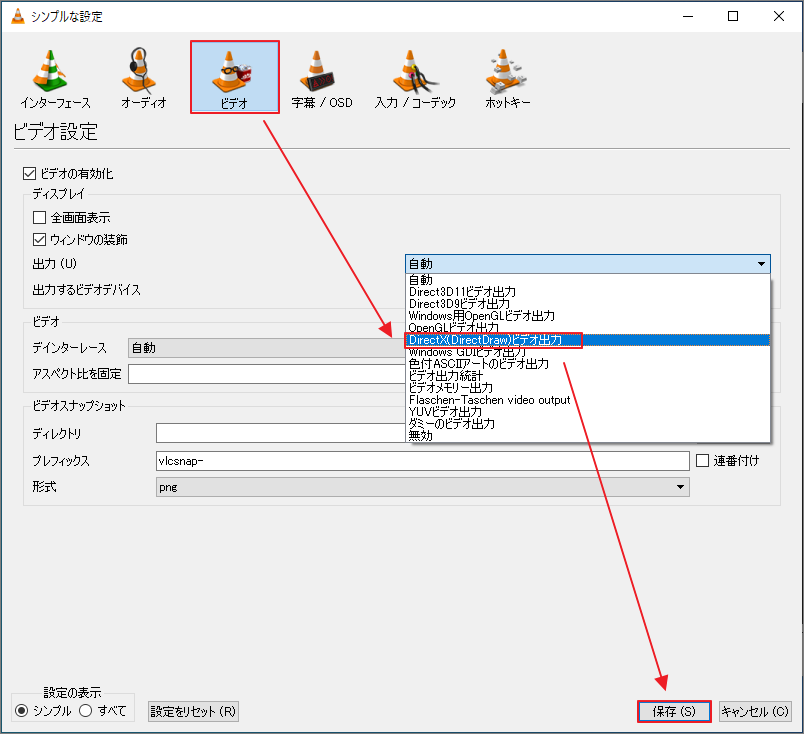804x734 pixels.
Task: Click the 設定をリセット (R) button
Action: [193, 711]
